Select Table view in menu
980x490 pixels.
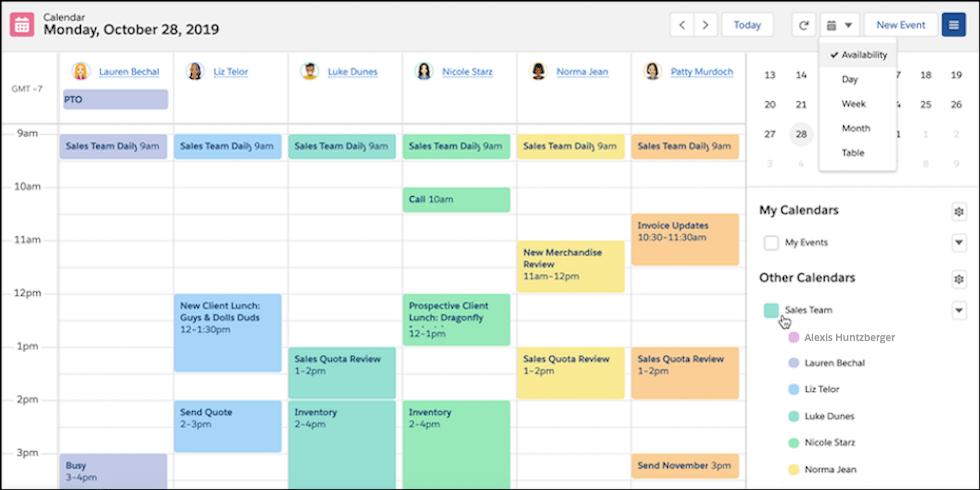tap(858, 152)
